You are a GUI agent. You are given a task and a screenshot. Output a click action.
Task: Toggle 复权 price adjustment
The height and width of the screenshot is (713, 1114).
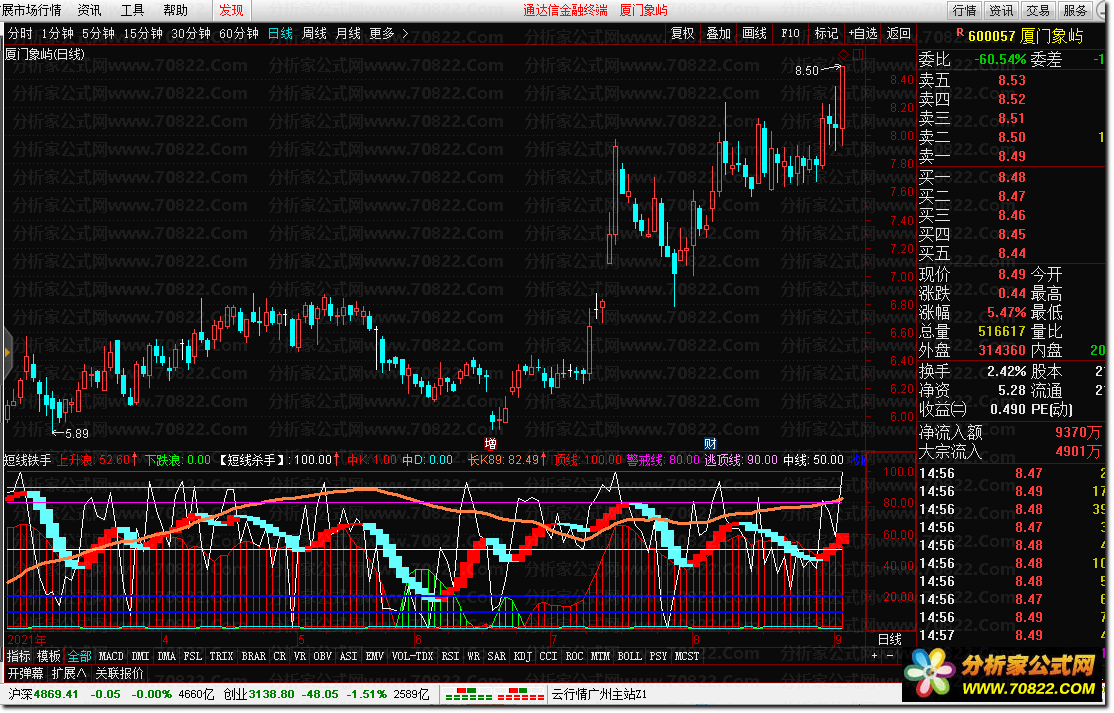683,33
